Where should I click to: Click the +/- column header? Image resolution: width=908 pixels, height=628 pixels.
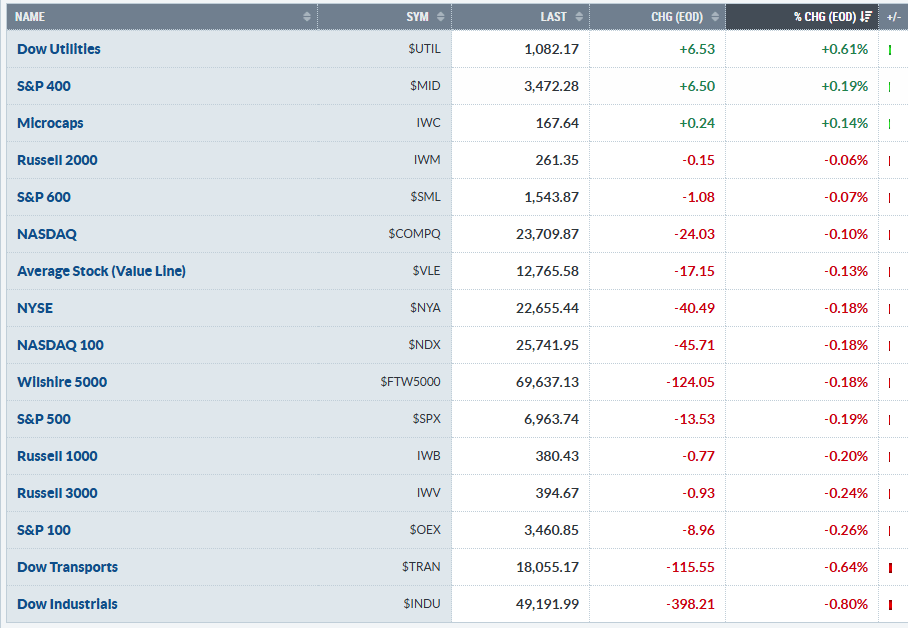coord(893,17)
